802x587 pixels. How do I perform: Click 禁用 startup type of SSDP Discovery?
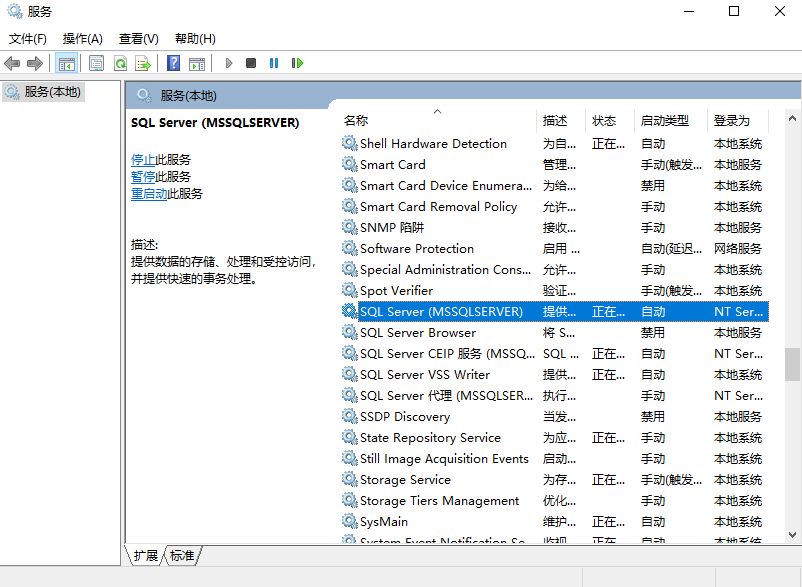pos(653,417)
